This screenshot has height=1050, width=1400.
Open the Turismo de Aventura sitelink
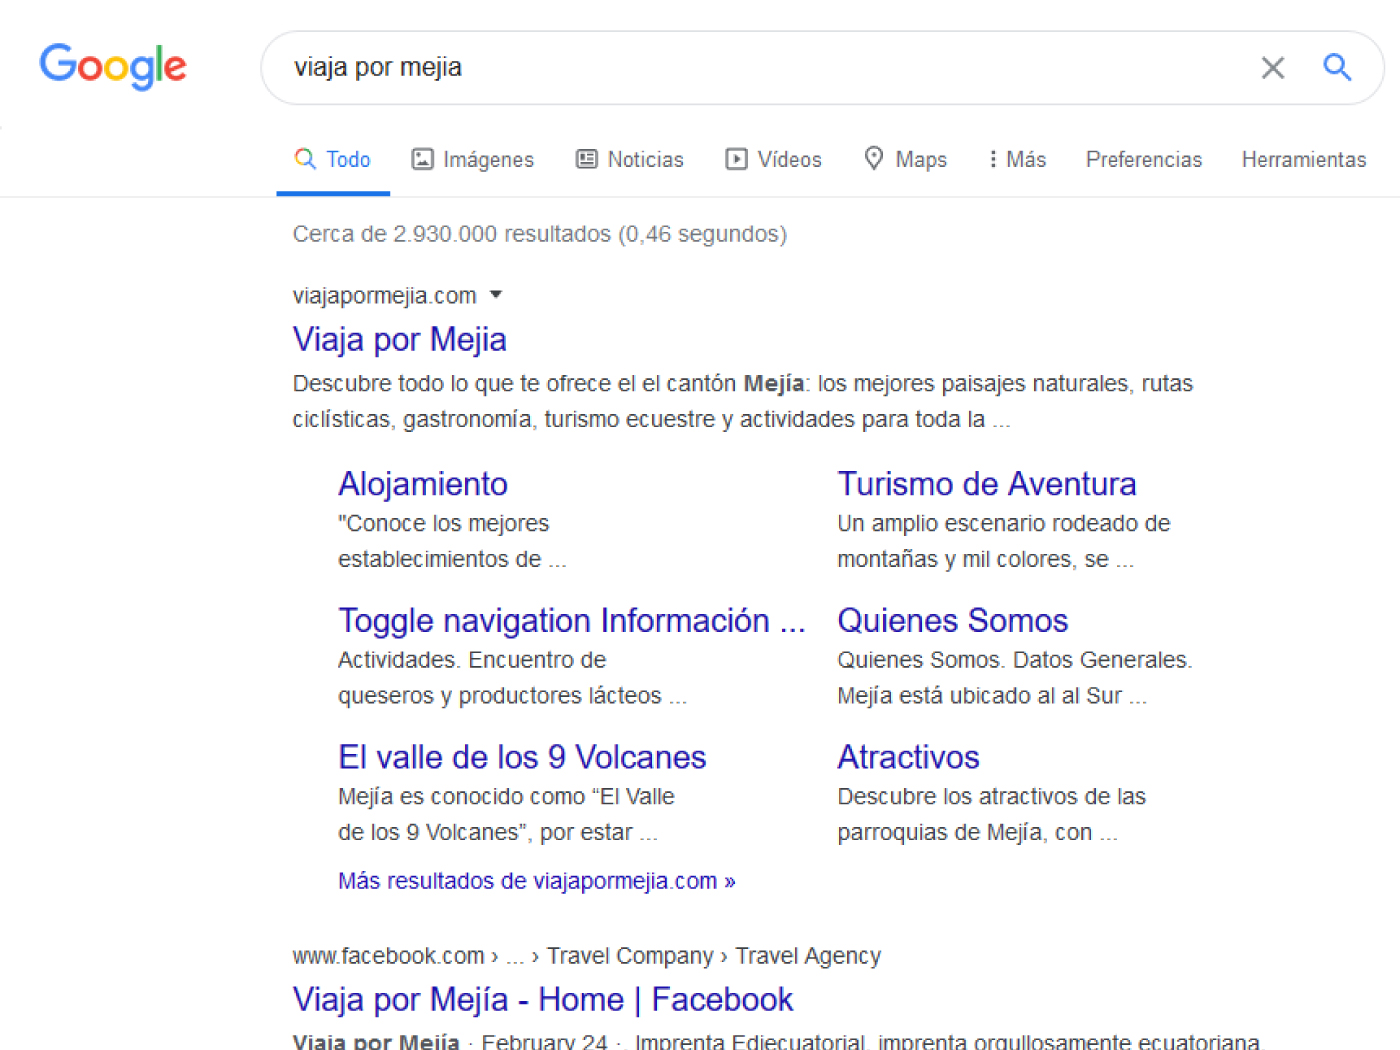coord(987,484)
